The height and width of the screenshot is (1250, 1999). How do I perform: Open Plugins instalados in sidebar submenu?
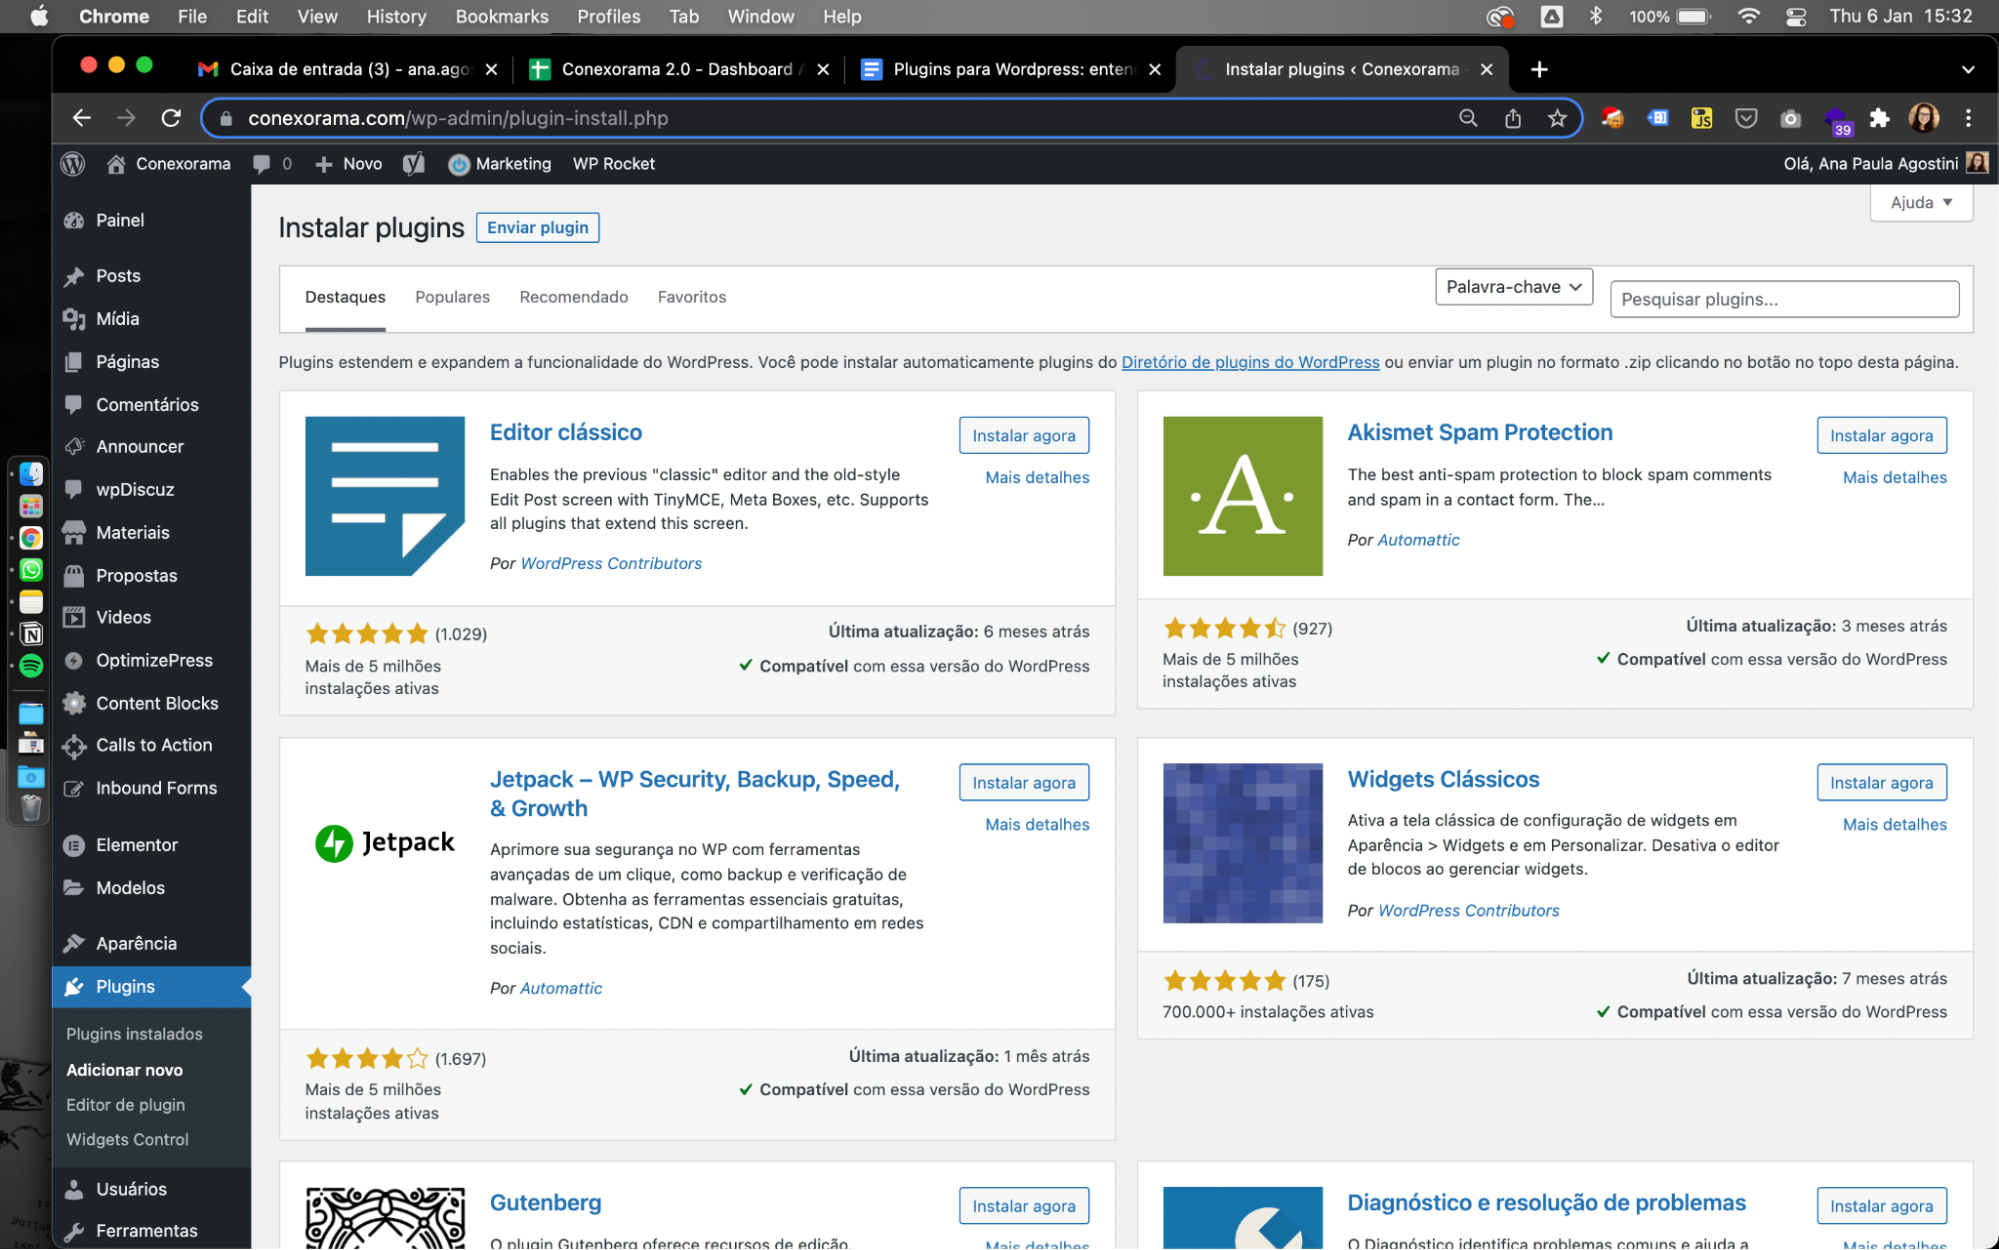pos(134,1034)
